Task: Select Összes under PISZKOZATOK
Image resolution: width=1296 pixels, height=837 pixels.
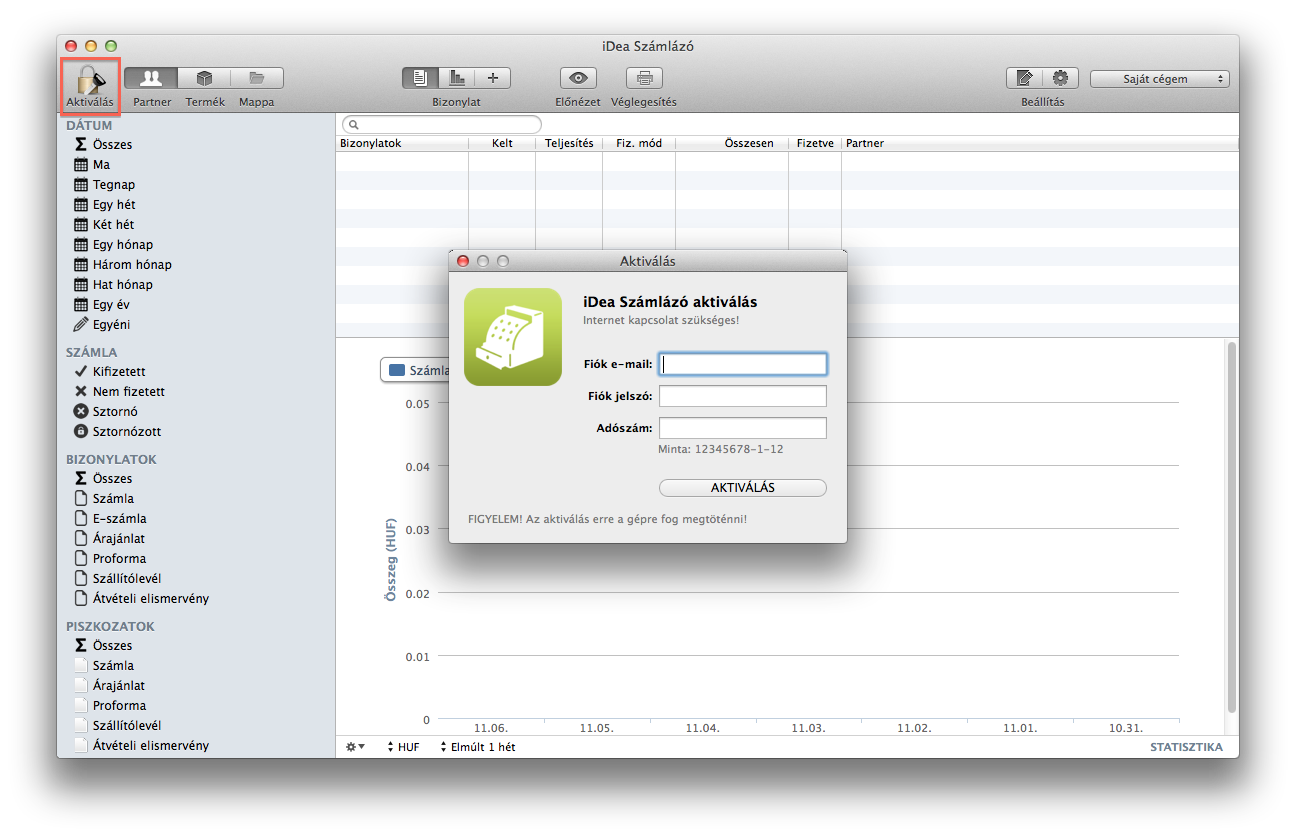Action: [103, 646]
